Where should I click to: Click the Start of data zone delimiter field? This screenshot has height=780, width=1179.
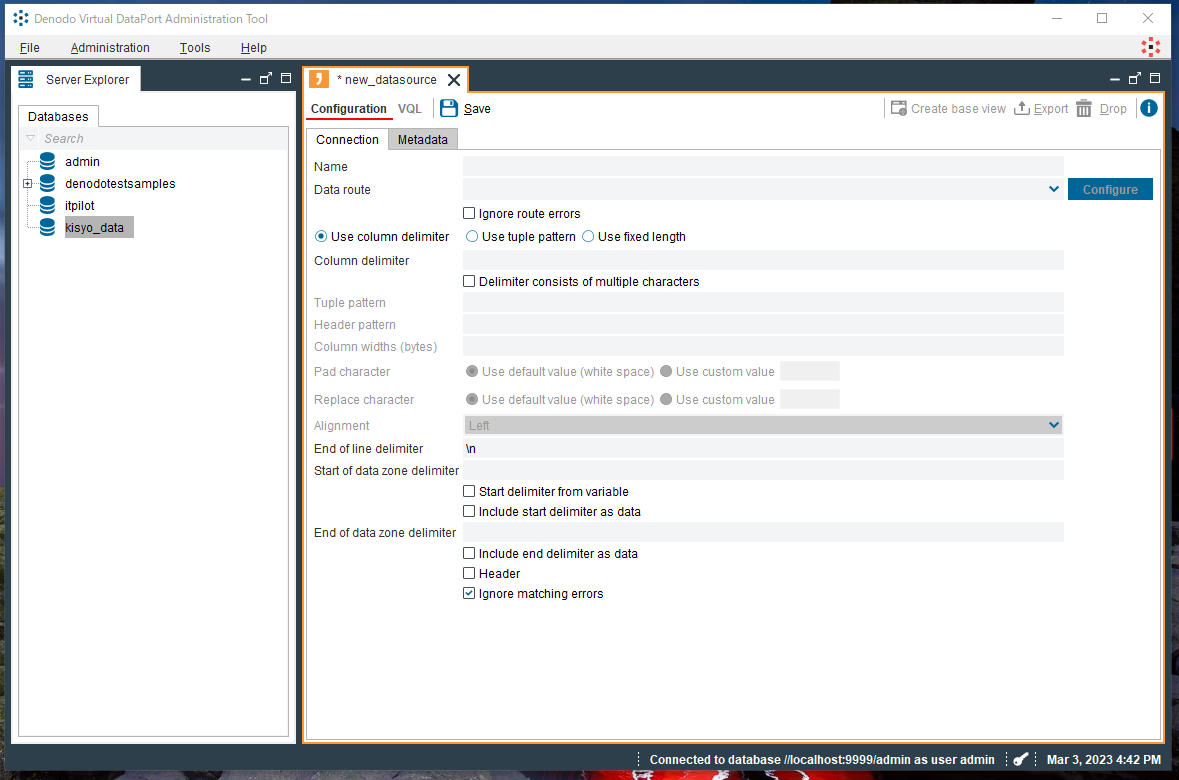(x=763, y=470)
